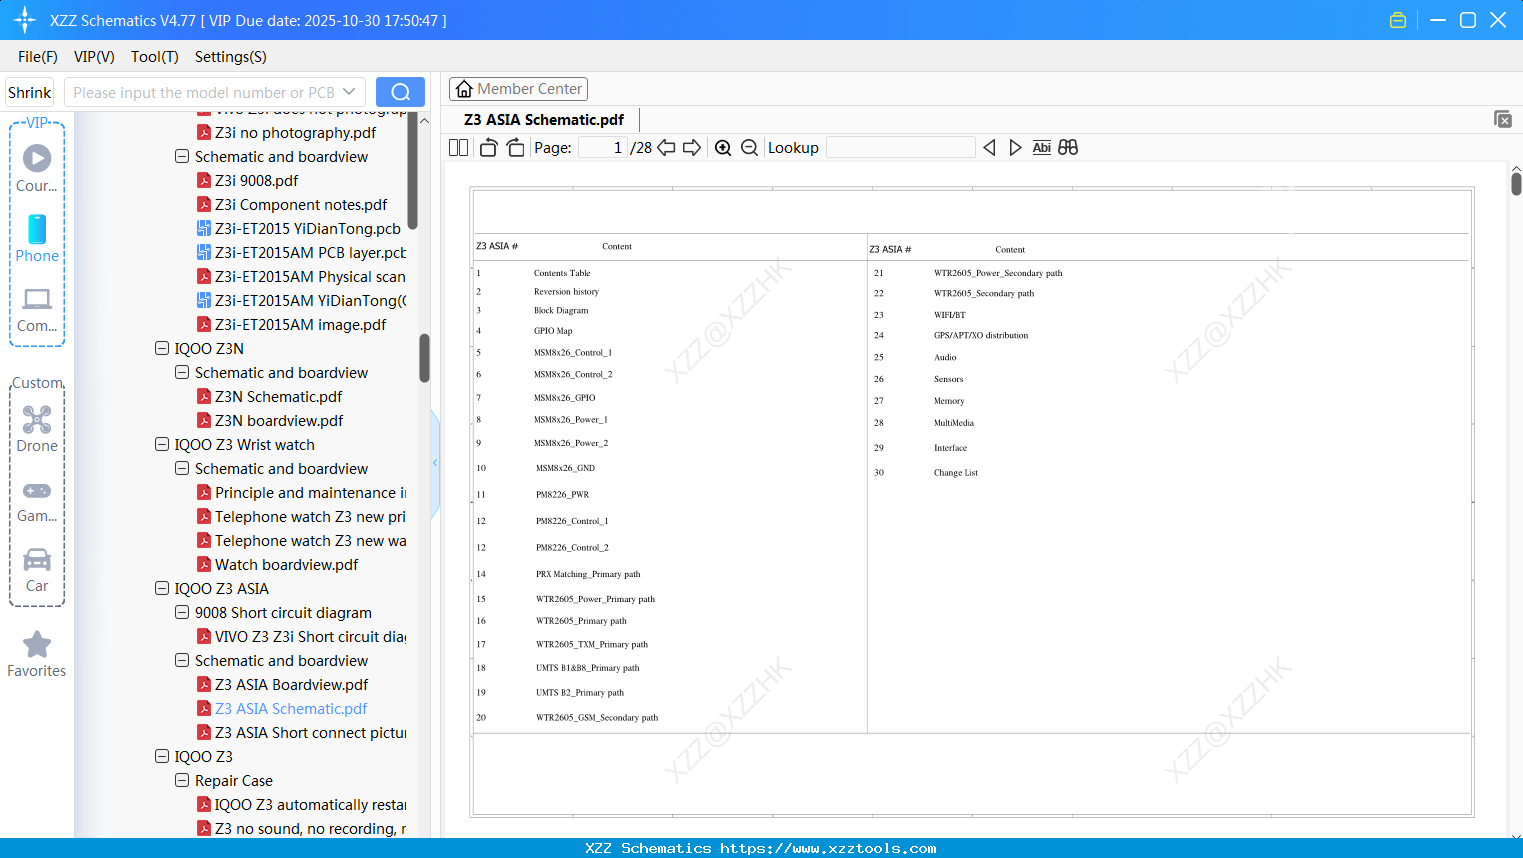Open the model number dropdown

tap(349, 92)
